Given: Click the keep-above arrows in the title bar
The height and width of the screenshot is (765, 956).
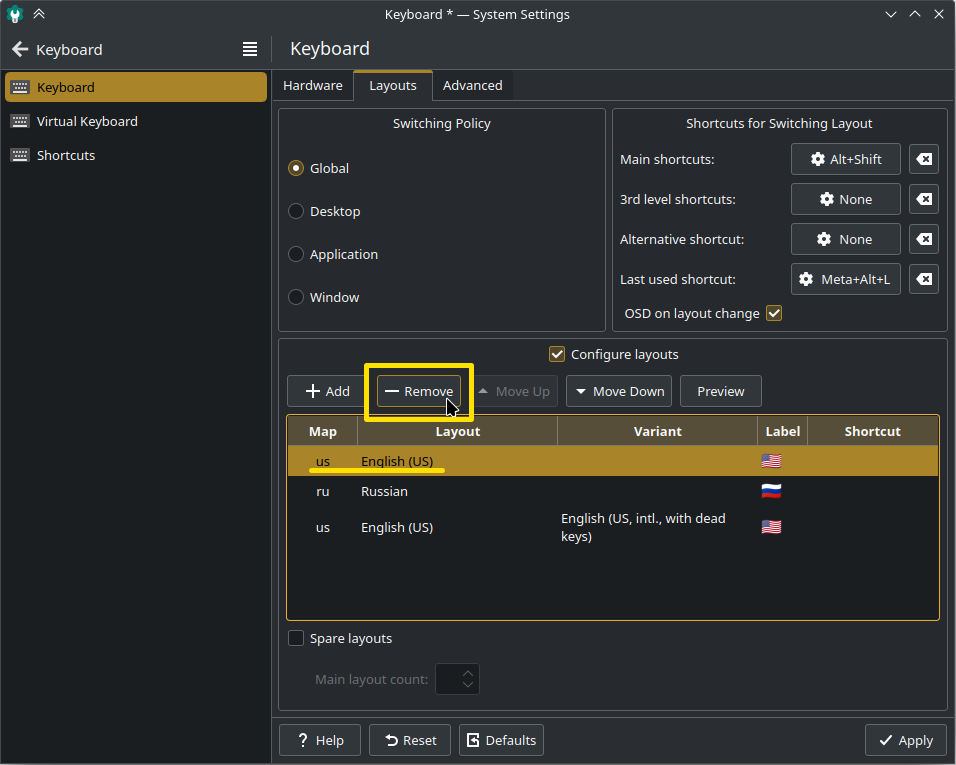Looking at the screenshot, I should pyautogui.click(x=38, y=15).
